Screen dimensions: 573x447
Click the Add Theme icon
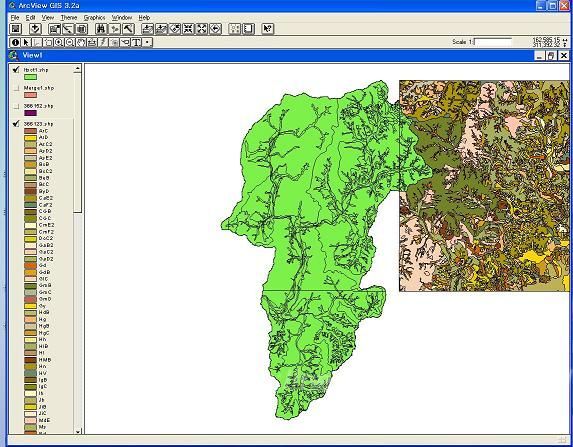click(35, 29)
